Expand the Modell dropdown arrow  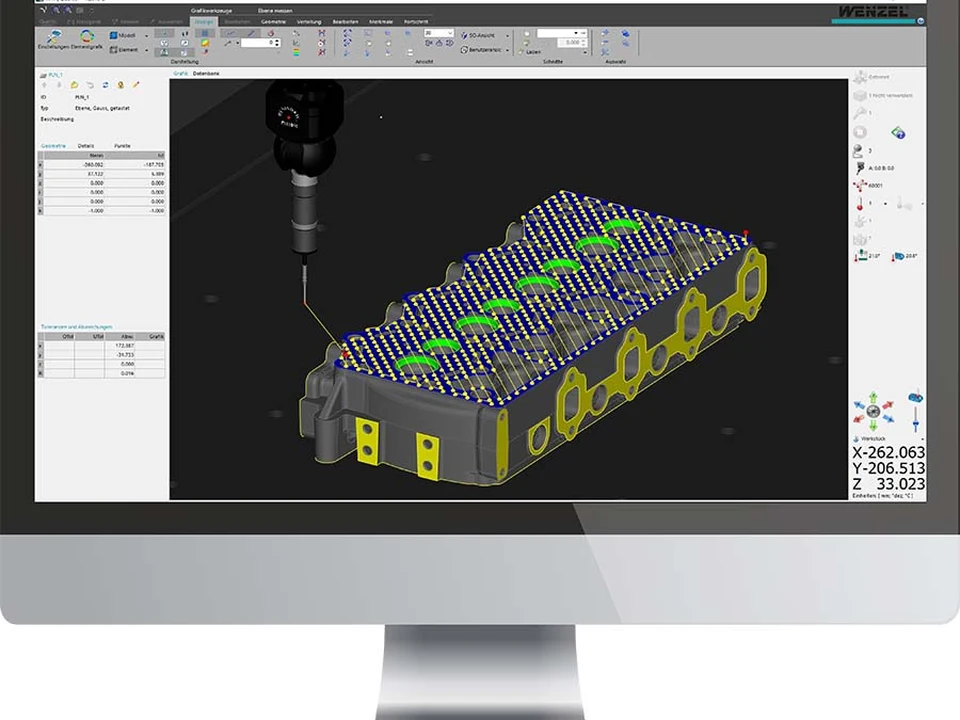tap(146, 36)
